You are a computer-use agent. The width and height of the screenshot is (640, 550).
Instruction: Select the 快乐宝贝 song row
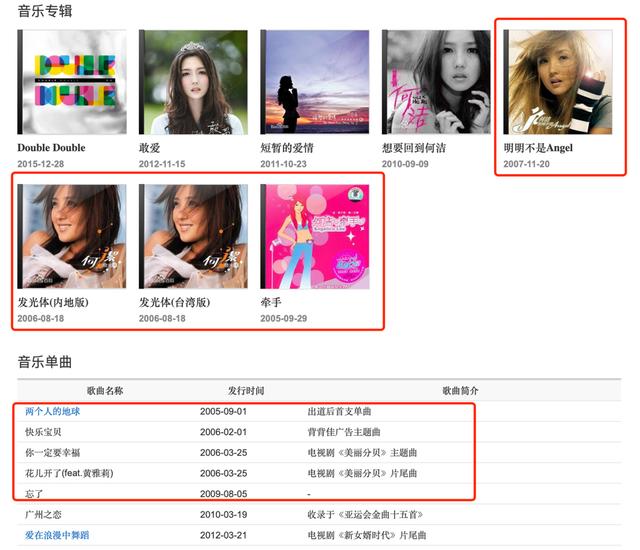coord(319,432)
